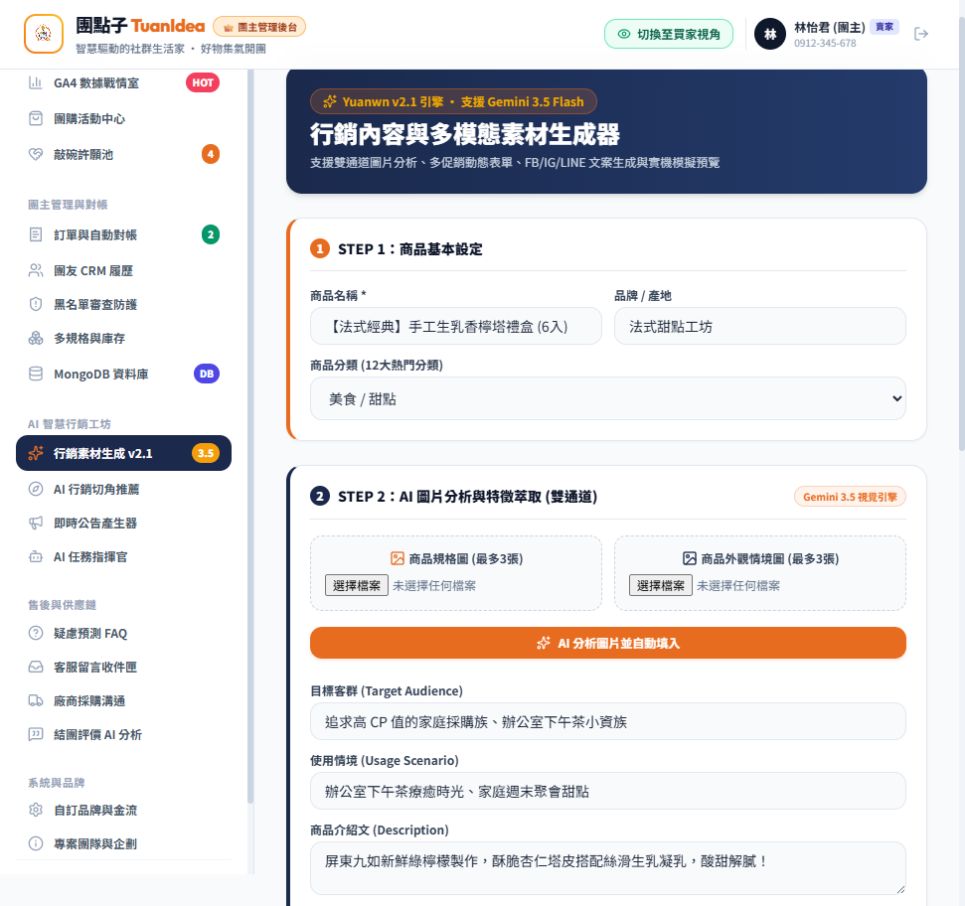The width and height of the screenshot is (965, 906).
Task: Click the 賣家 tag beside user name
Action: 884,26
